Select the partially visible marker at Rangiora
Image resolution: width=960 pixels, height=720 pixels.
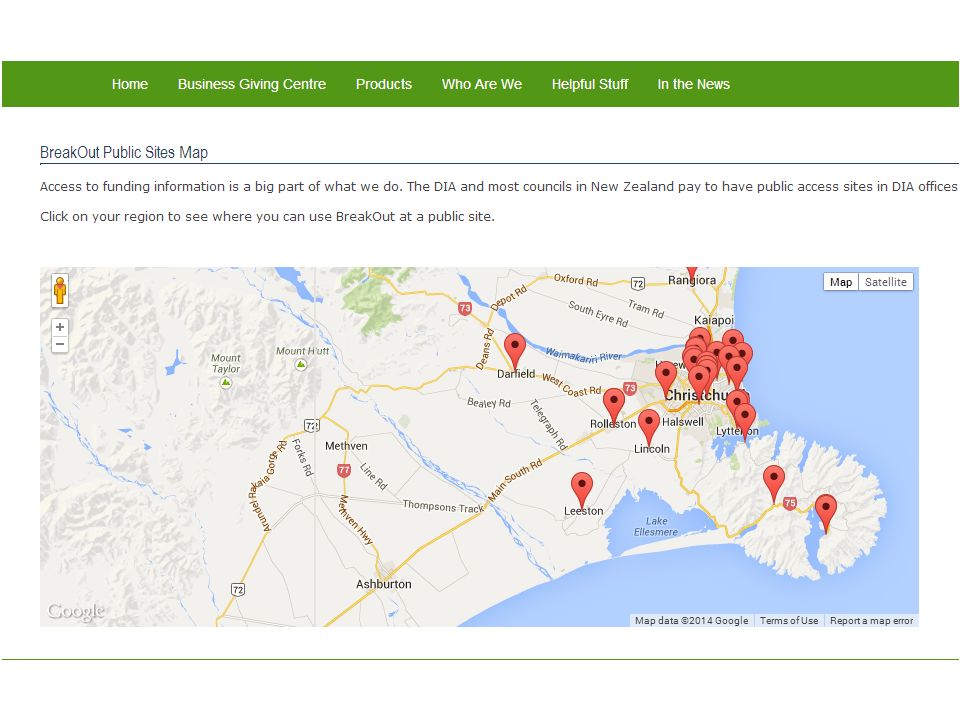tap(692, 272)
